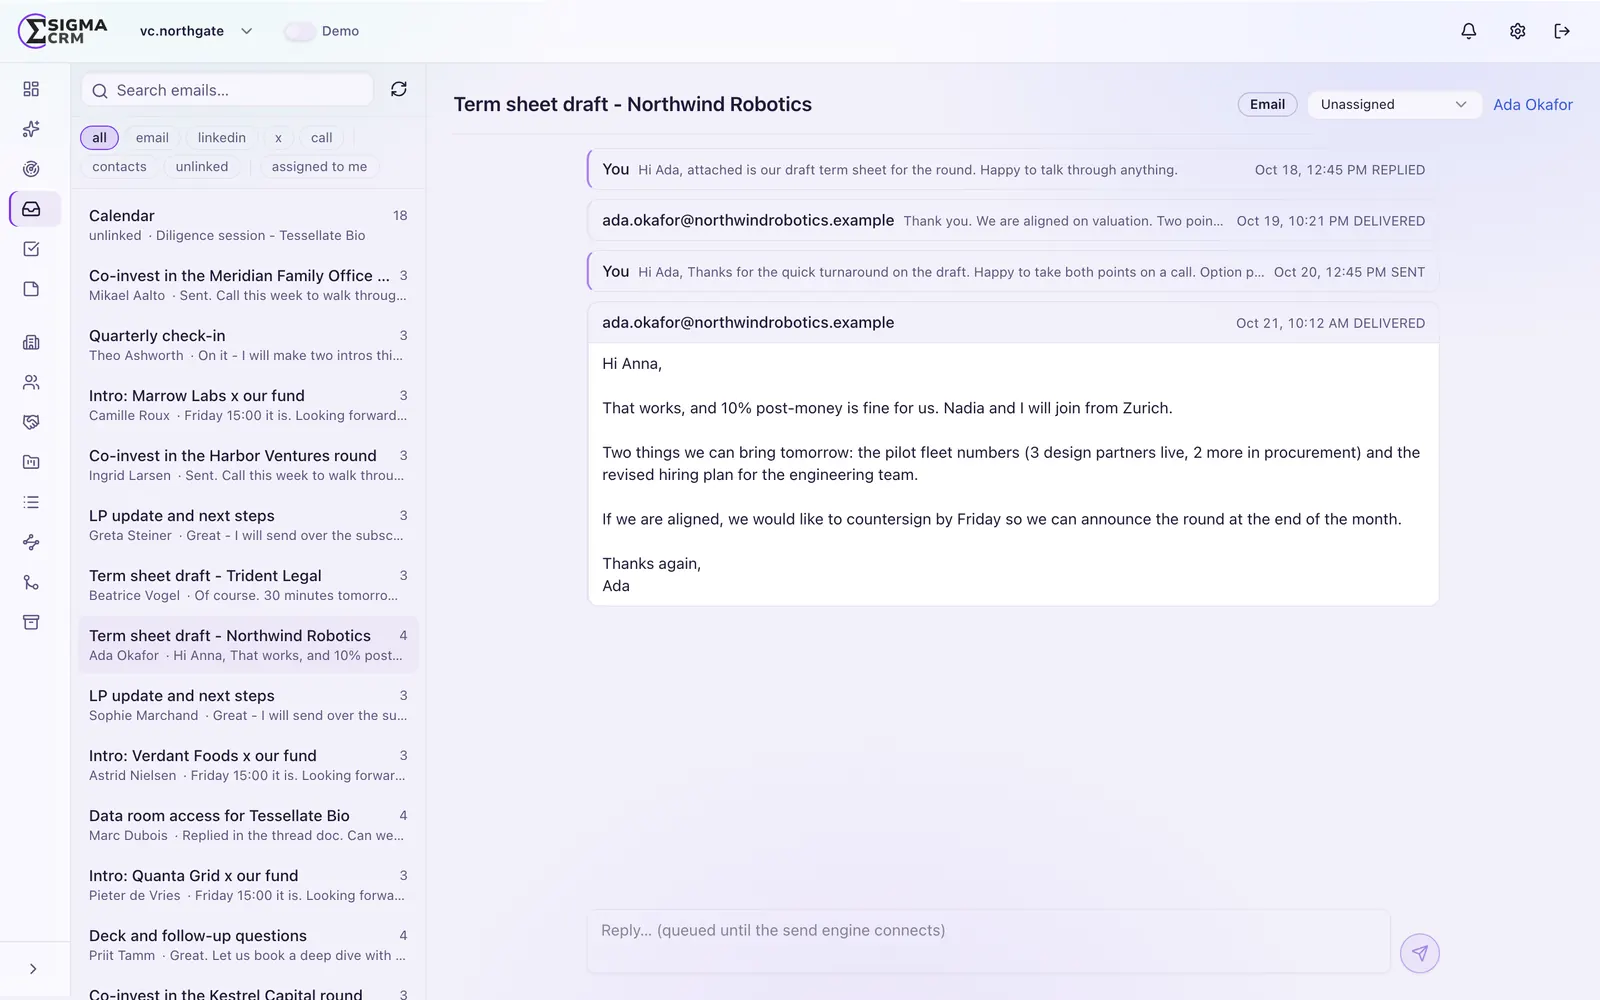Filter emails by 'linkedin' chip

[x=221, y=138]
